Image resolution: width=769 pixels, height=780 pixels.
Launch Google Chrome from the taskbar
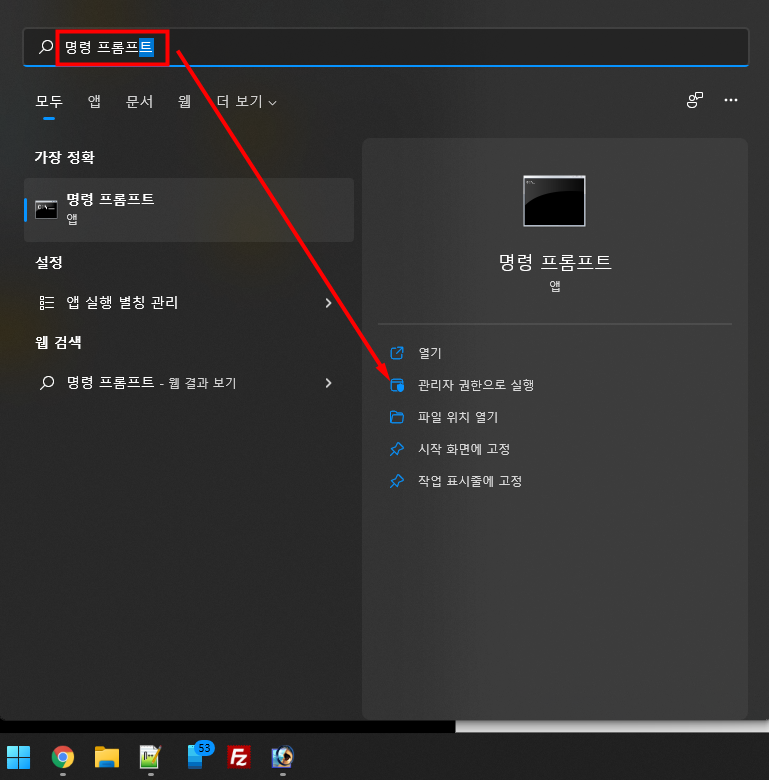tap(63, 757)
